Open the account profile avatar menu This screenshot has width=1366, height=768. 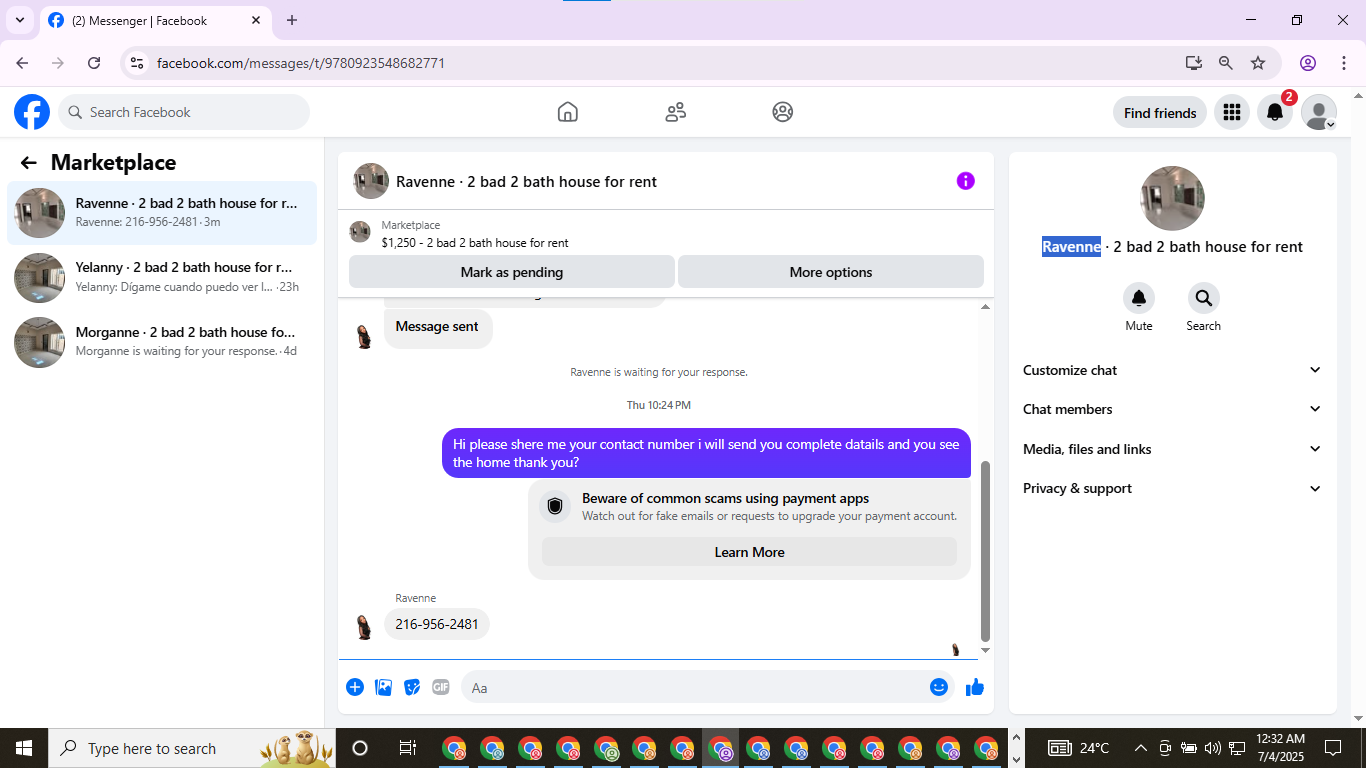pos(1319,112)
